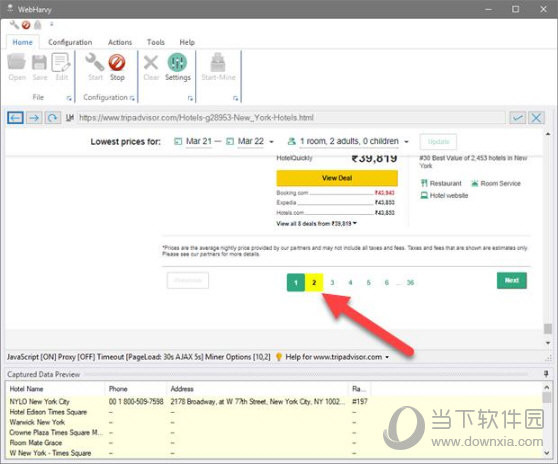Refresh the browser page
The height and width of the screenshot is (464, 558).
(52, 117)
